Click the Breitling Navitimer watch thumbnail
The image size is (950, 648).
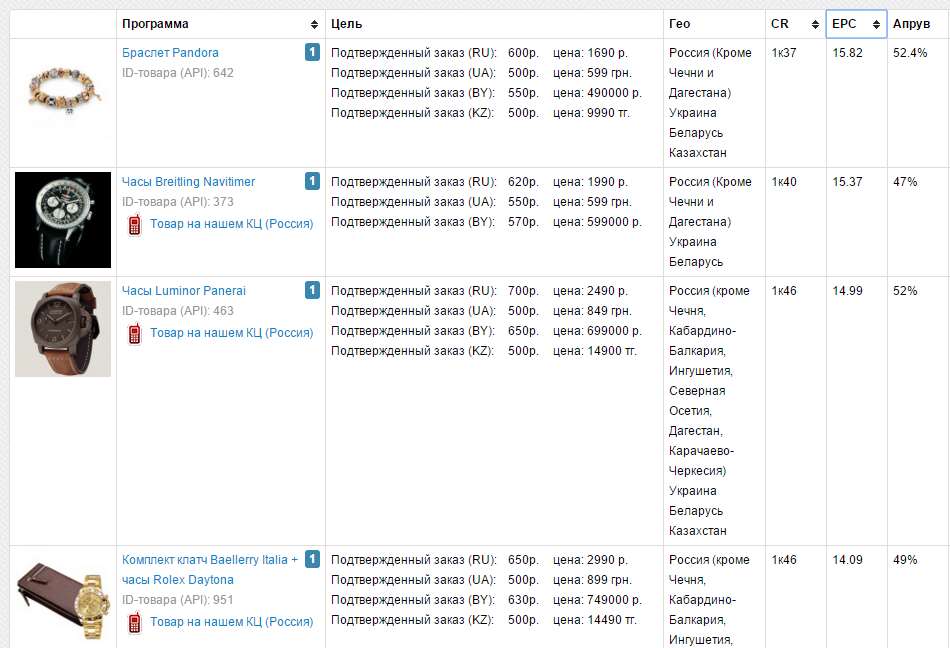[x=63, y=220]
